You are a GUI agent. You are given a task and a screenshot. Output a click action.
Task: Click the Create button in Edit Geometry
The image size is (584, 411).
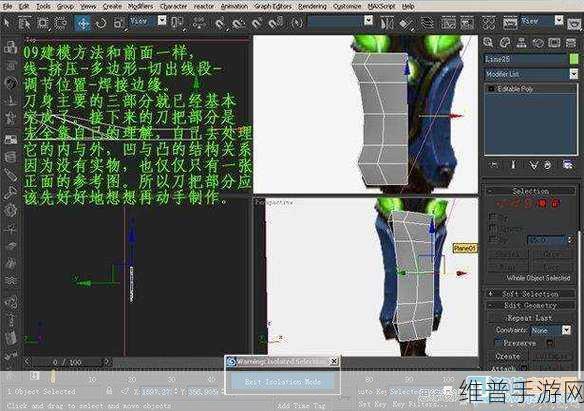pos(508,356)
